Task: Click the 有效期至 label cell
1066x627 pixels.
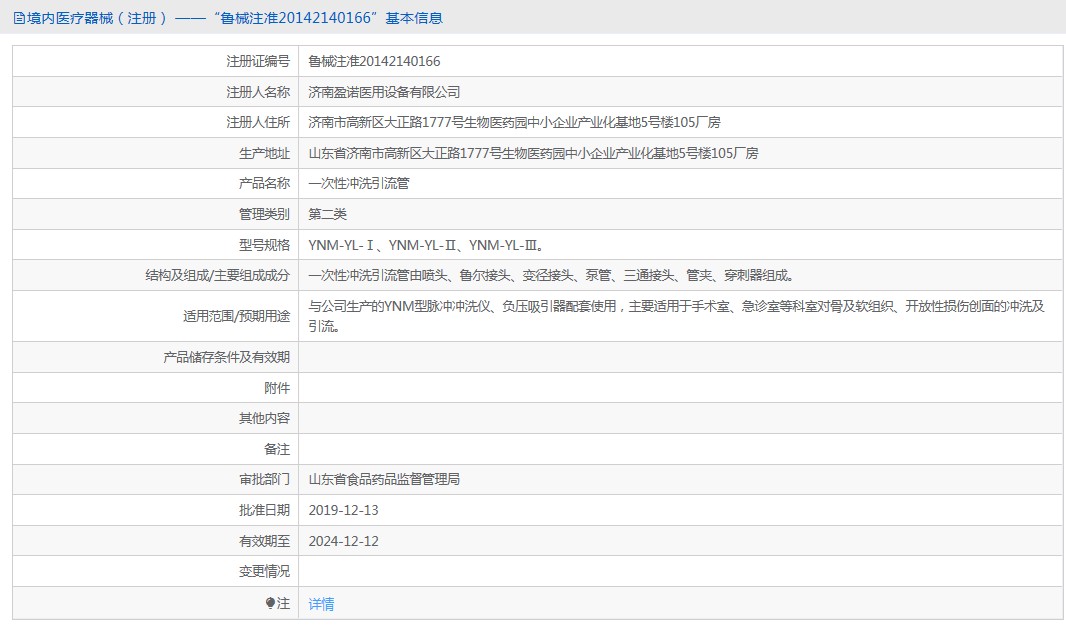Action: tap(156, 541)
